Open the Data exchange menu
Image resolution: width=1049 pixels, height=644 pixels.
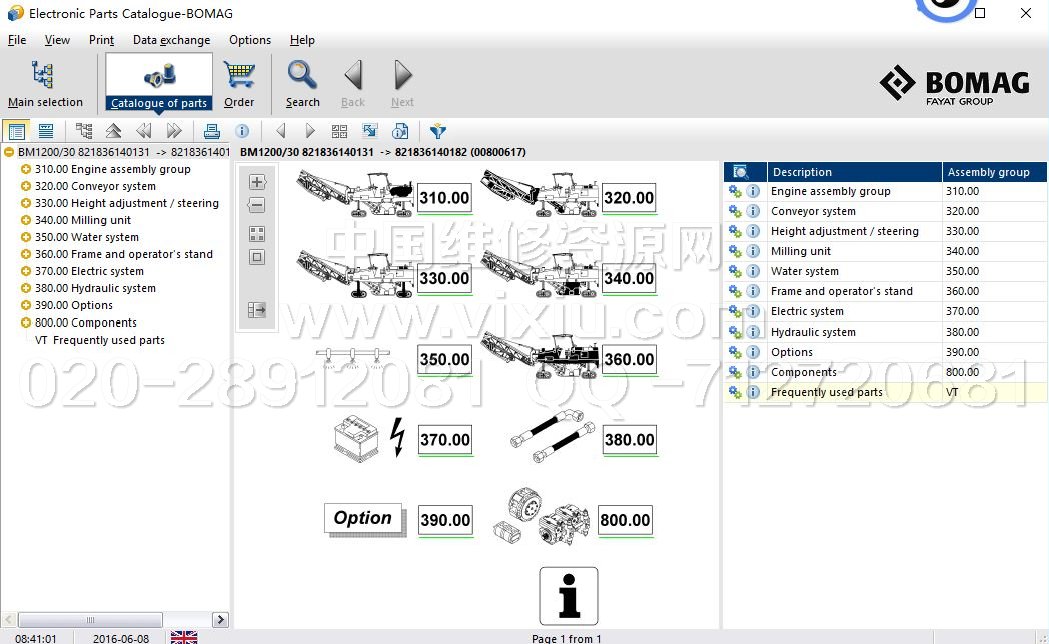(x=171, y=40)
